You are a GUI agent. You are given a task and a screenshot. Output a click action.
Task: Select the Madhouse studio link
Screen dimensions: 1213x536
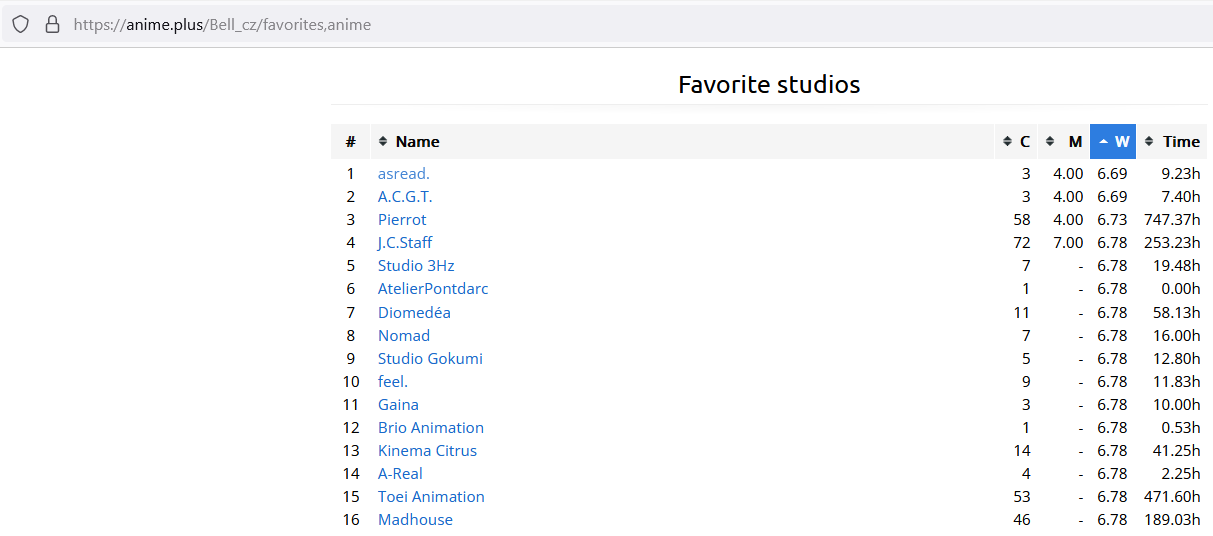(x=415, y=520)
